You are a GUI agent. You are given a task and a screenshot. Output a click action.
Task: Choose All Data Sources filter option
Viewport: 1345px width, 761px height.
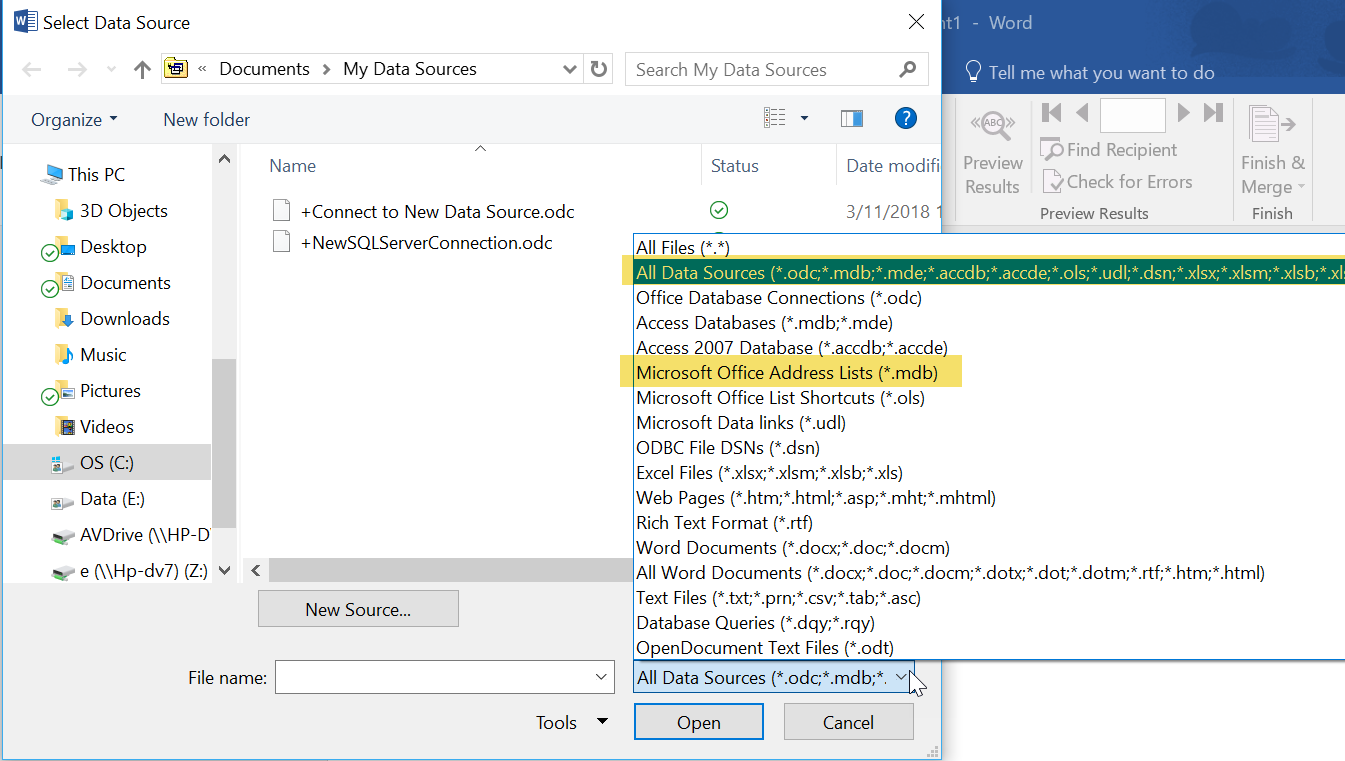[x=990, y=272]
